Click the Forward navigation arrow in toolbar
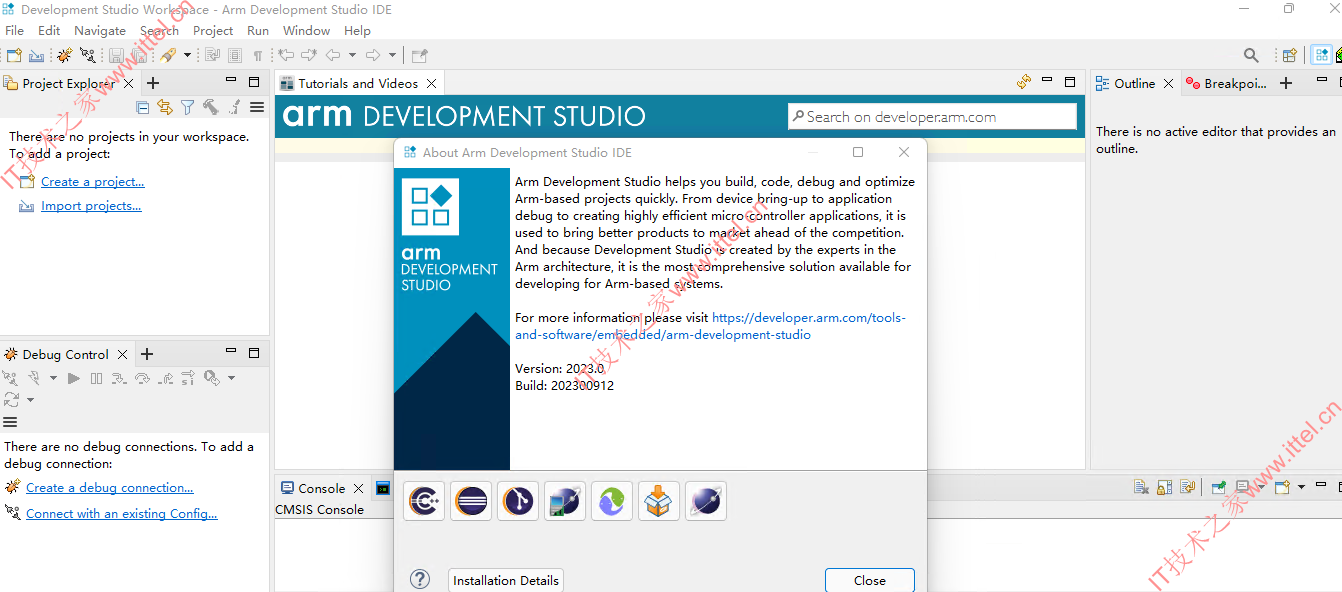Image resolution: width=1342 pixels, height=592 pixels. point(372,55)
